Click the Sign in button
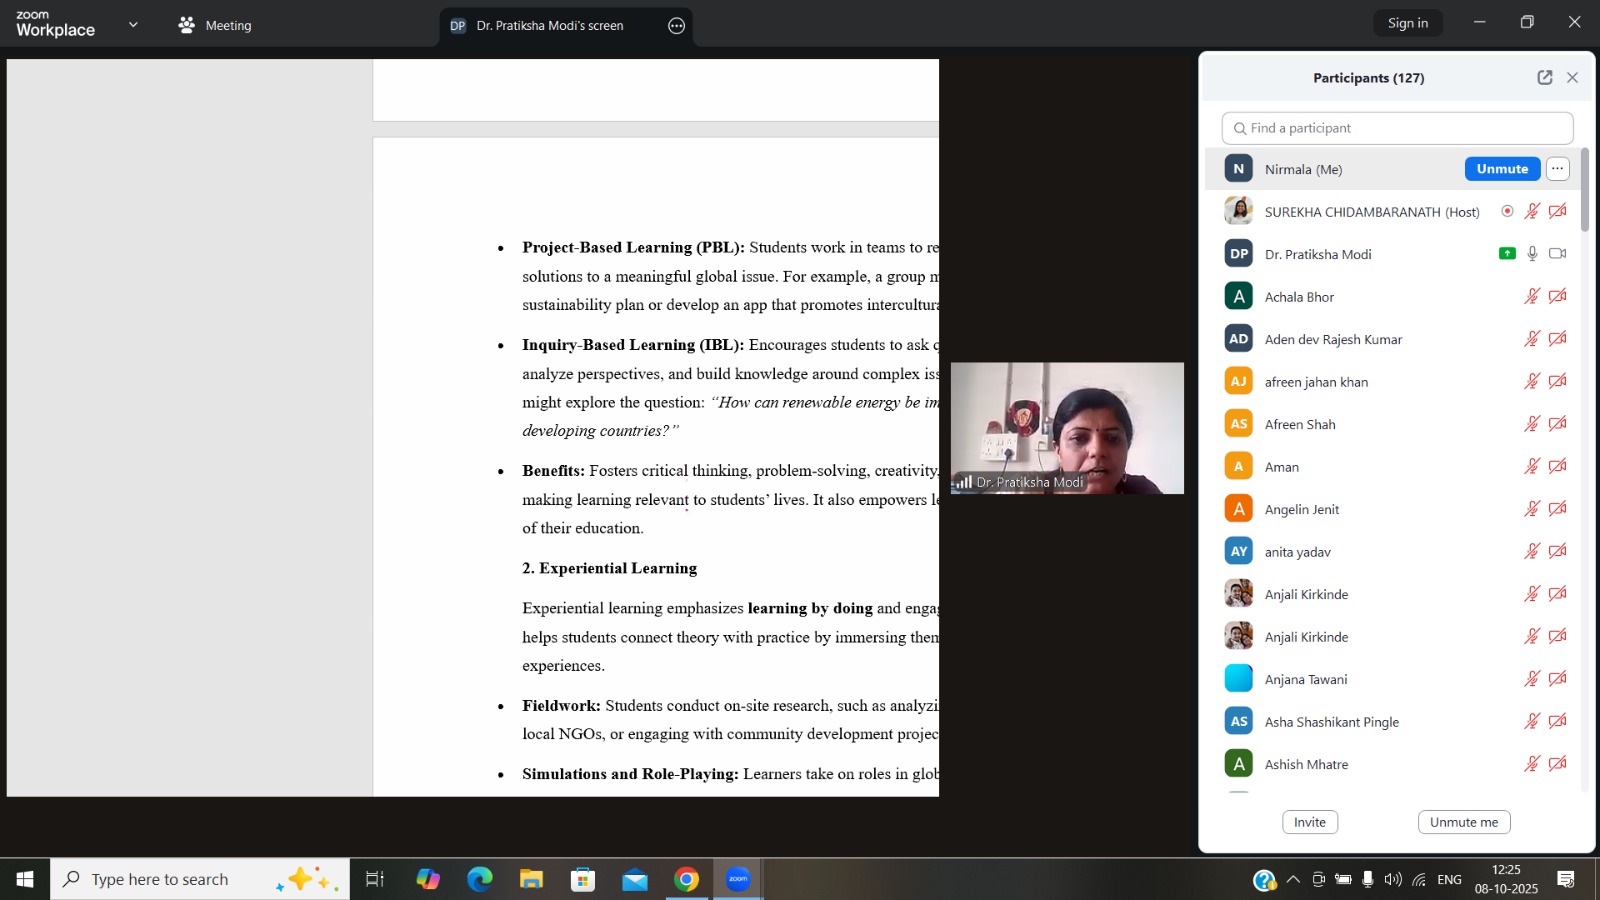This screenshot has width=1600, height=900. pos(1407,23)
